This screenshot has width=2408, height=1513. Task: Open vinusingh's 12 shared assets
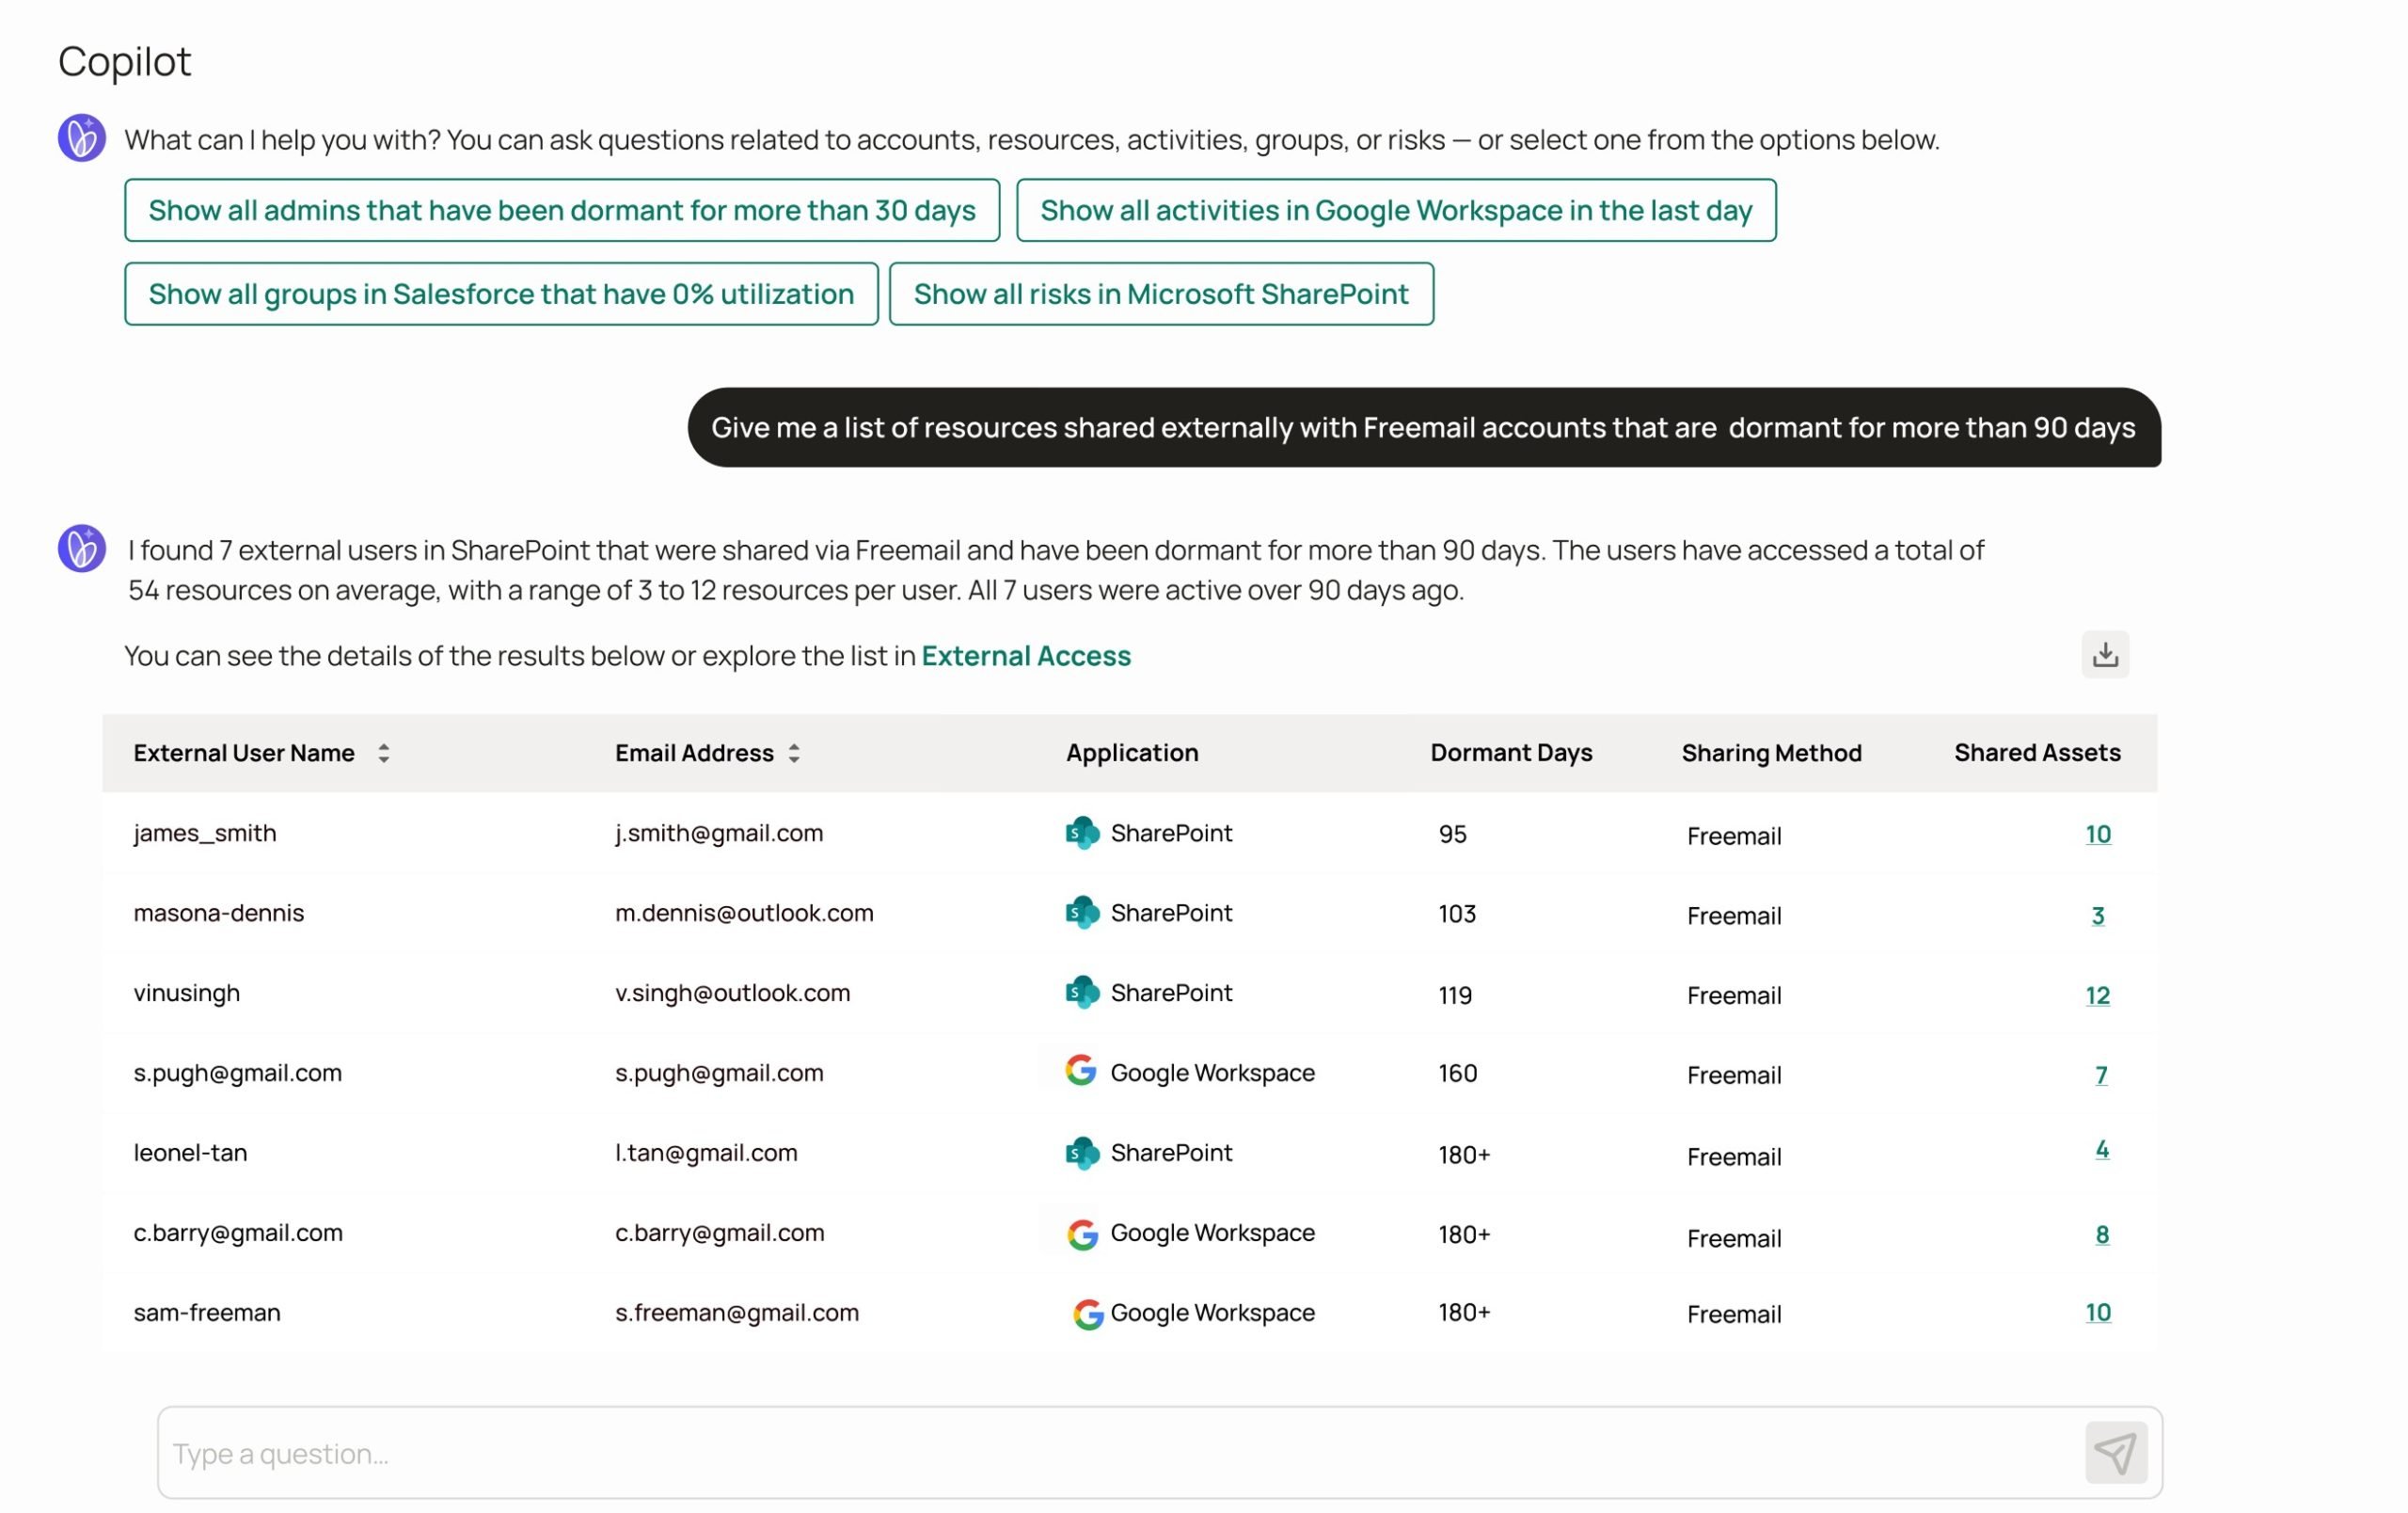2097,995
